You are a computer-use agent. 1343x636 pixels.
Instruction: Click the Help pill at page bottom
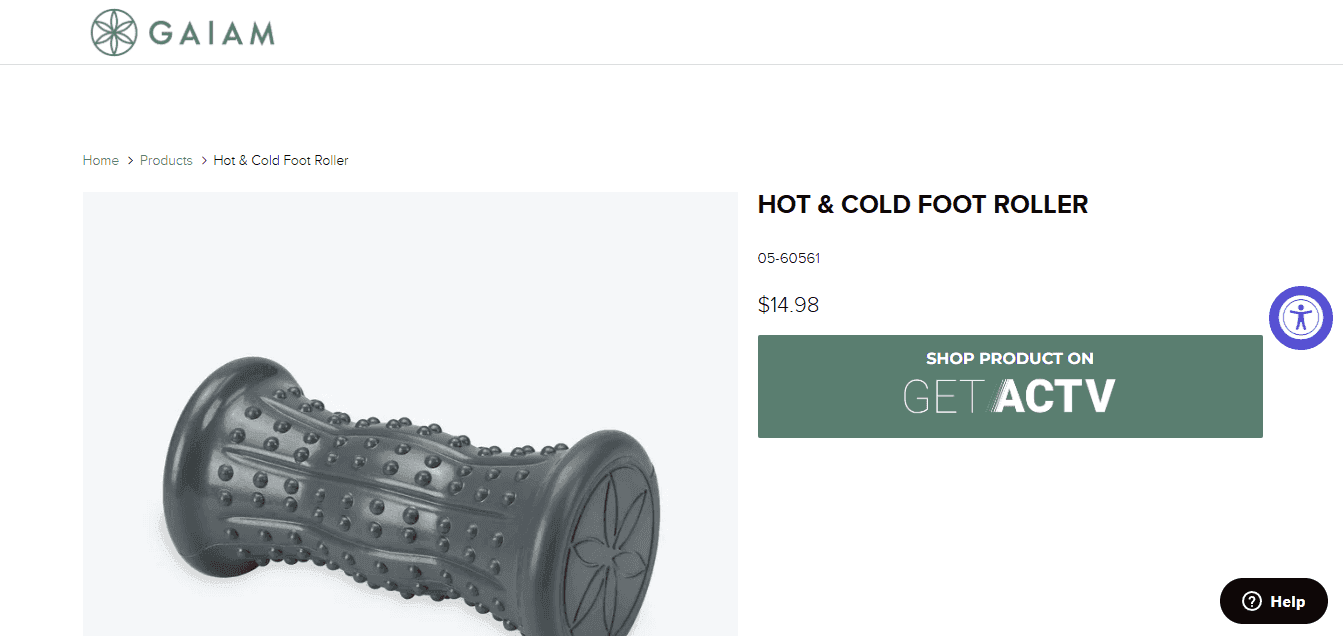tap(1272, 601)
